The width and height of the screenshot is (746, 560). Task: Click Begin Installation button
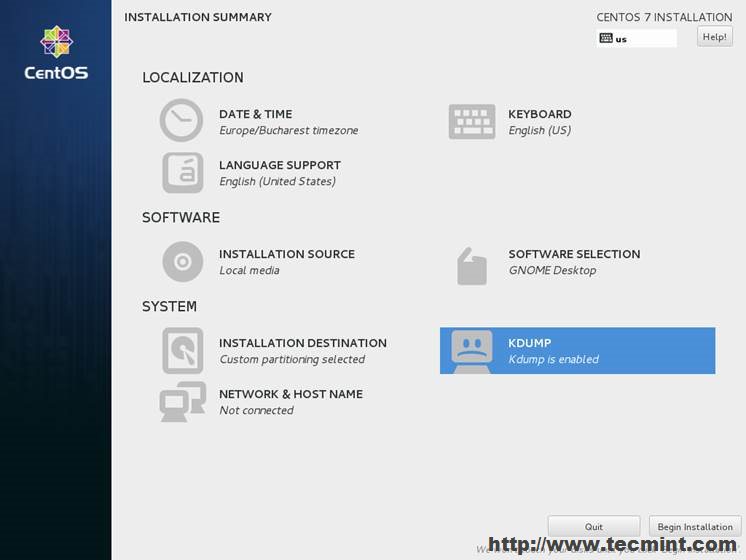(x=695, y=527)
